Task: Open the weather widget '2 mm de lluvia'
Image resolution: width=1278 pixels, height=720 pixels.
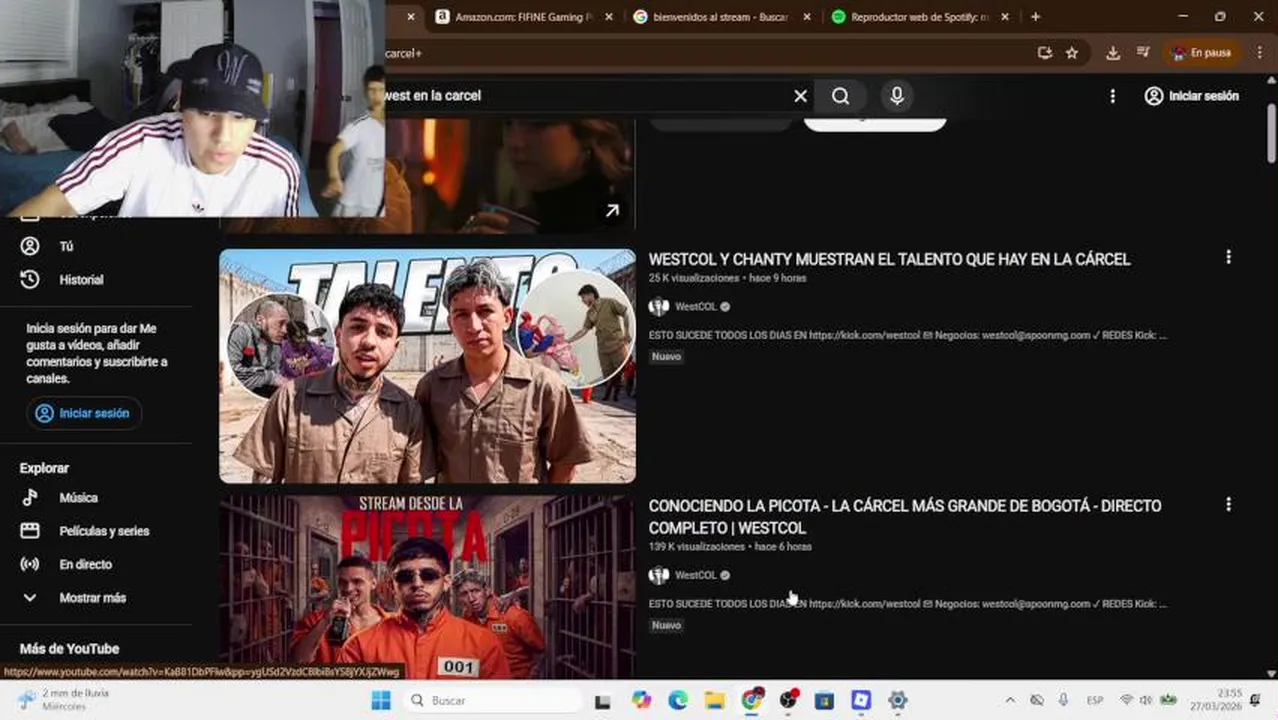Action: coord(63,699)
